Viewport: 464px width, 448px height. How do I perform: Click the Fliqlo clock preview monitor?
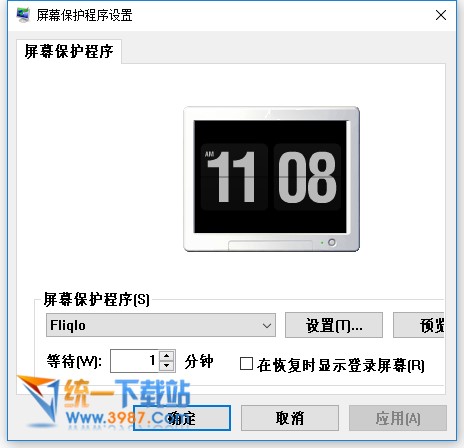pos(271,179)
